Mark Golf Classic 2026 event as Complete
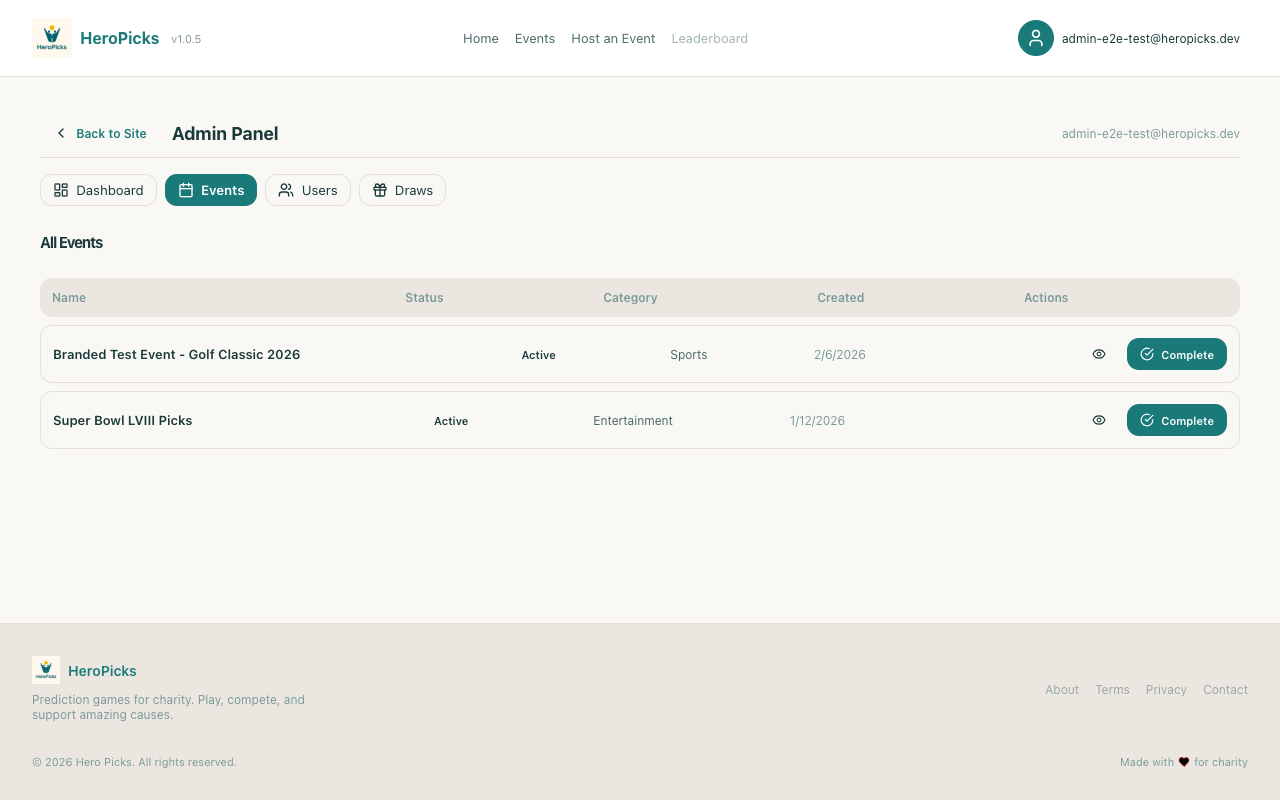Image resolution: width=1280 pixels, height=800 pixels. (x=1176, y=354)
